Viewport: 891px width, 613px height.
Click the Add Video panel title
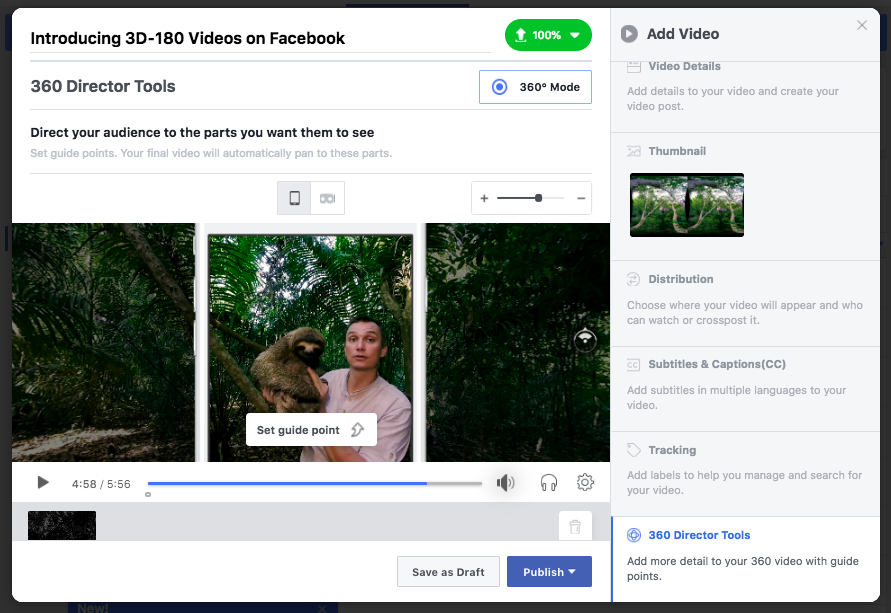683,34
